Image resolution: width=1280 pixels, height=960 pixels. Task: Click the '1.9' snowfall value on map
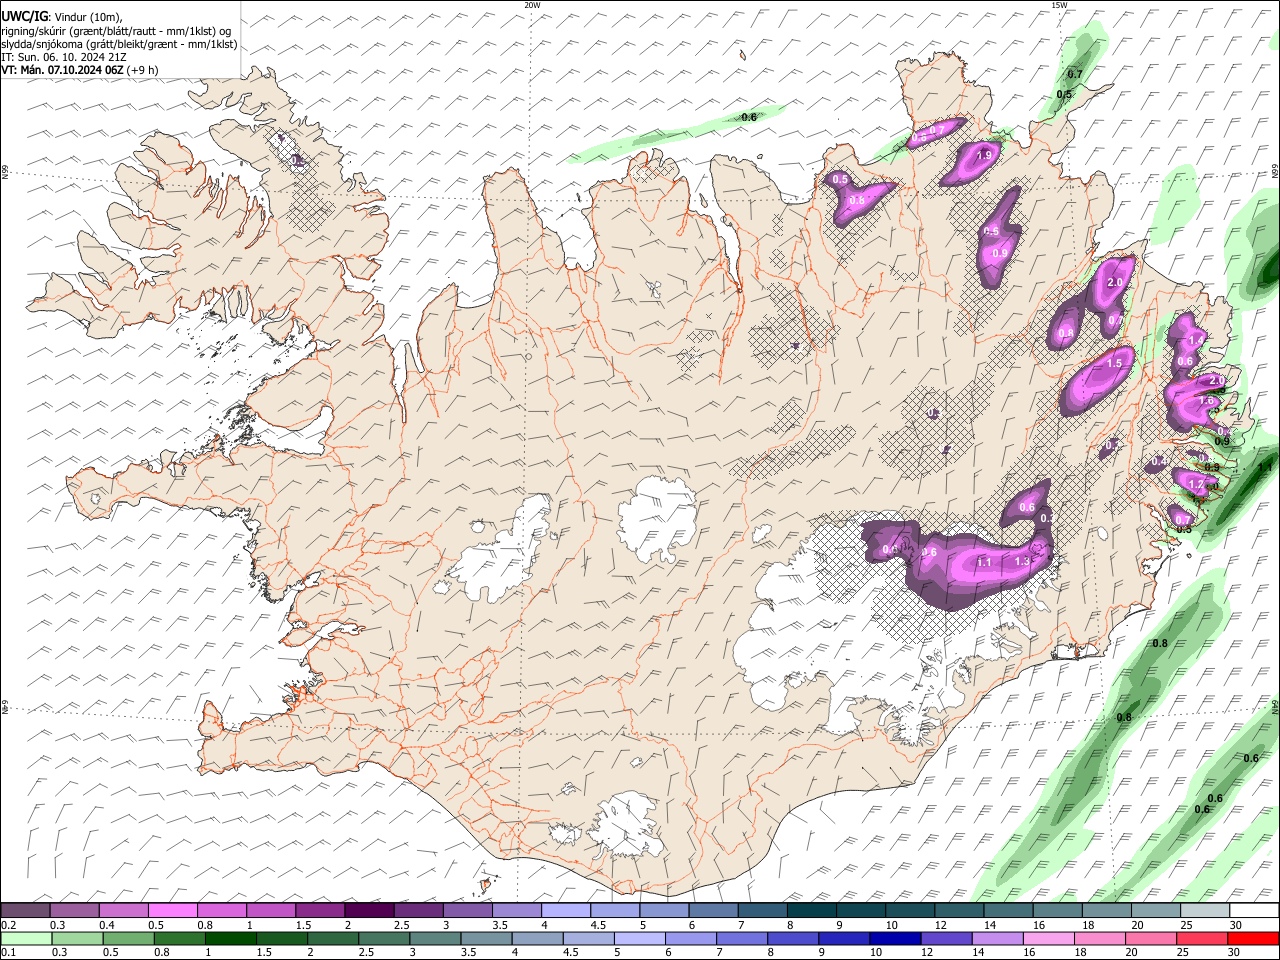coord(984,155)
